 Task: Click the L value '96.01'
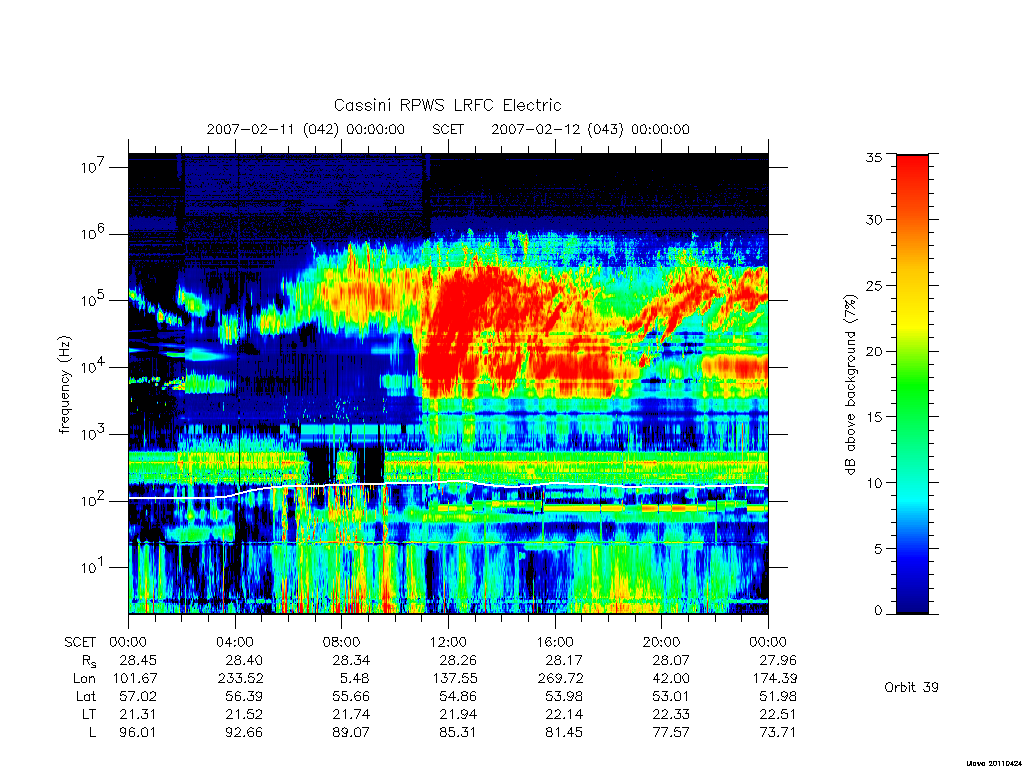(138, 733)
